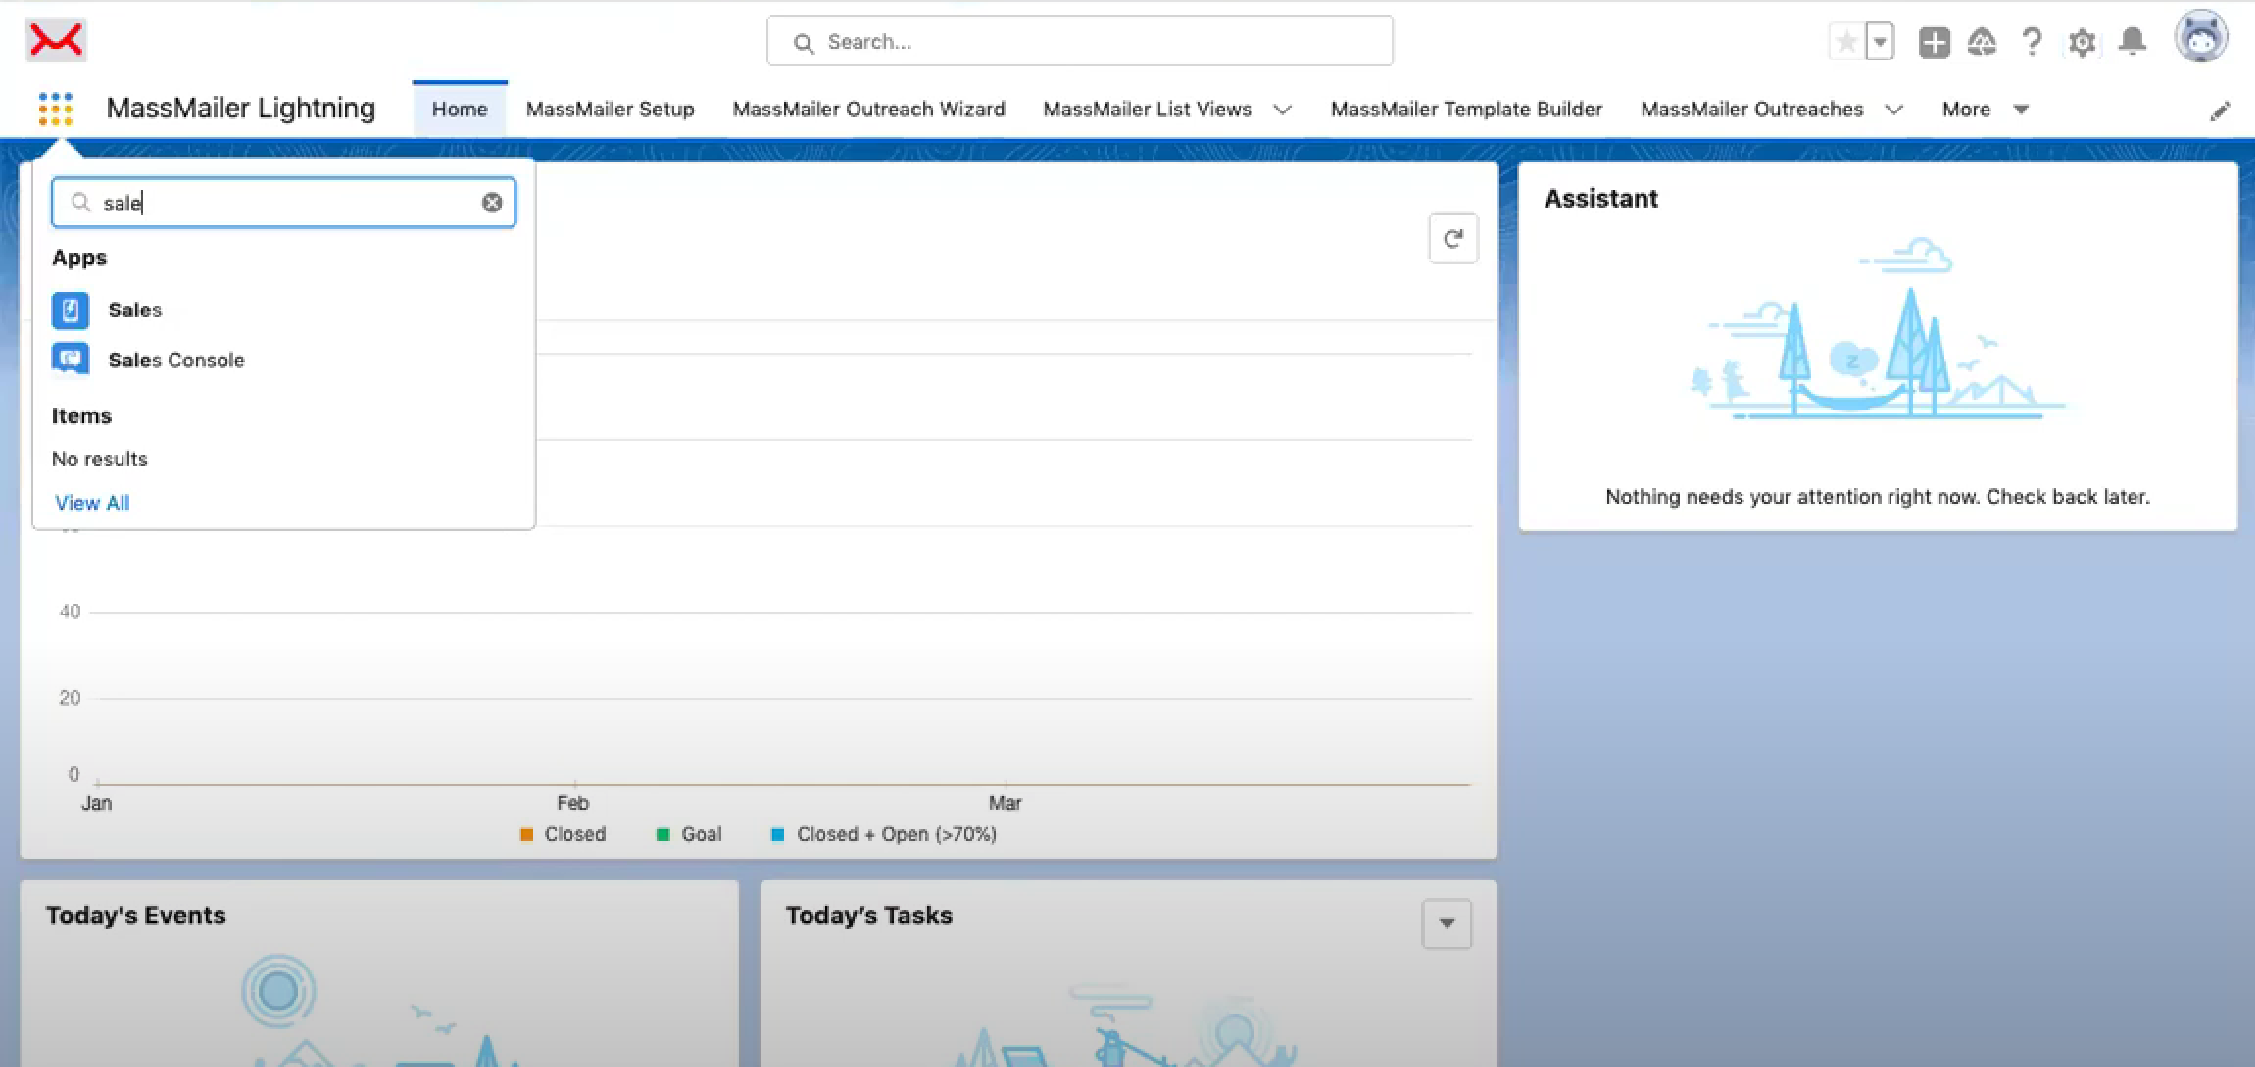This screenshot has height=1067, width=2255.
Task: Open the setup gear icon
Action: 2082,42
